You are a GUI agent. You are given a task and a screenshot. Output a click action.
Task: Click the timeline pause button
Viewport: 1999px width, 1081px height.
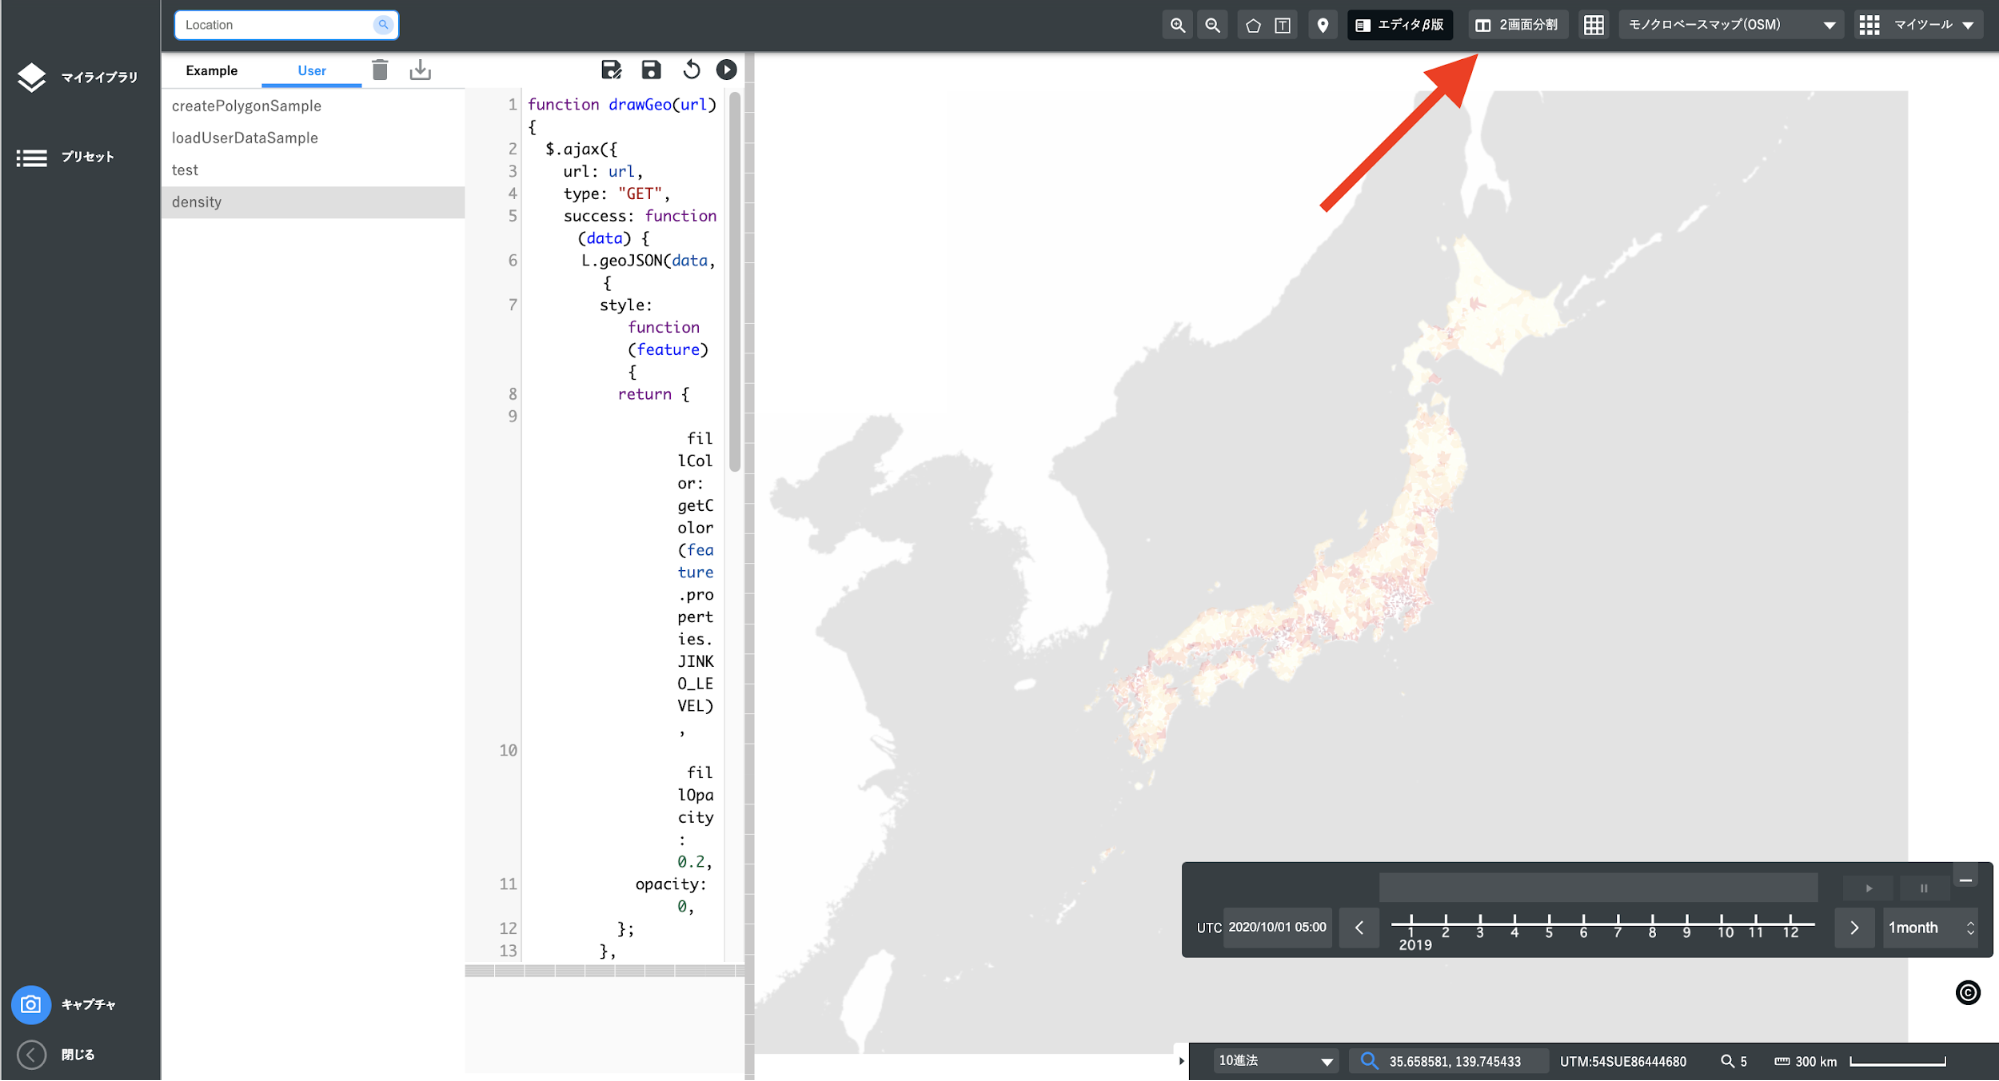pos(1923,888)
